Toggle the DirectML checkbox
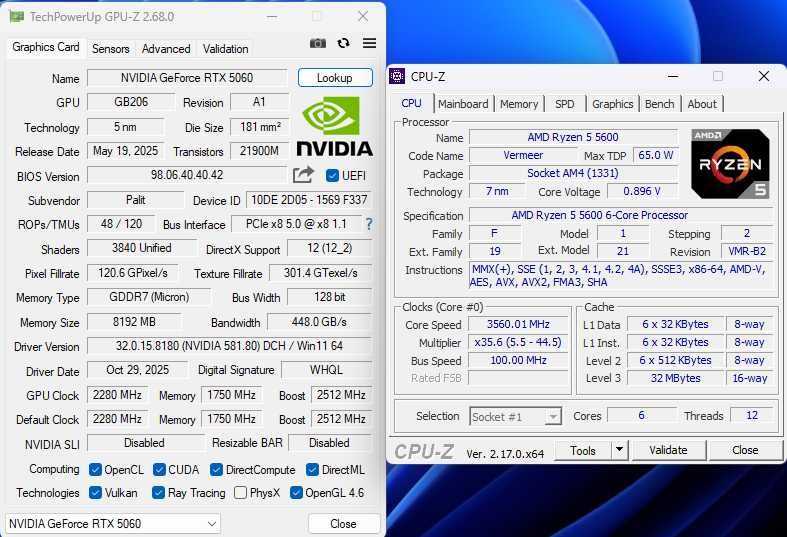The width and height of the screenshot is (787, 537). coord(312,470)
